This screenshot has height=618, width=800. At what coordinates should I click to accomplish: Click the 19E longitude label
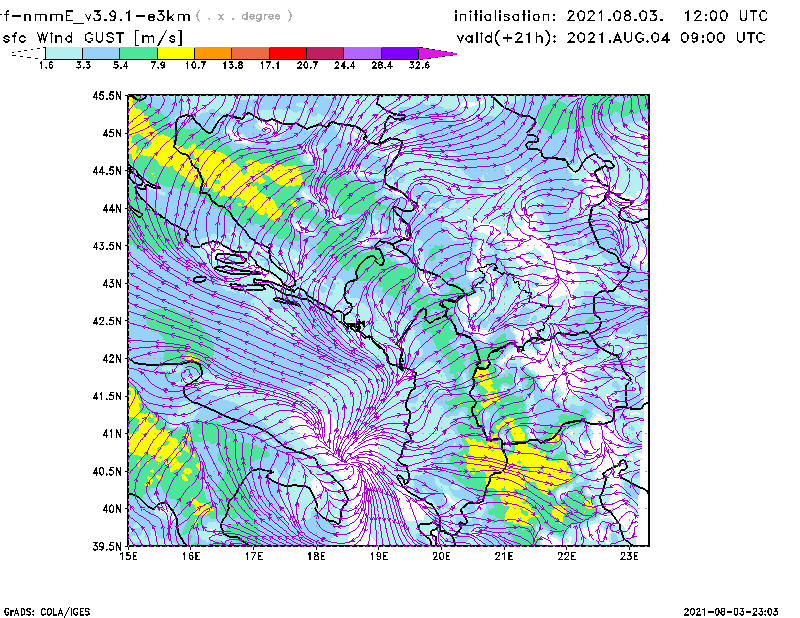tap(379, 556)
